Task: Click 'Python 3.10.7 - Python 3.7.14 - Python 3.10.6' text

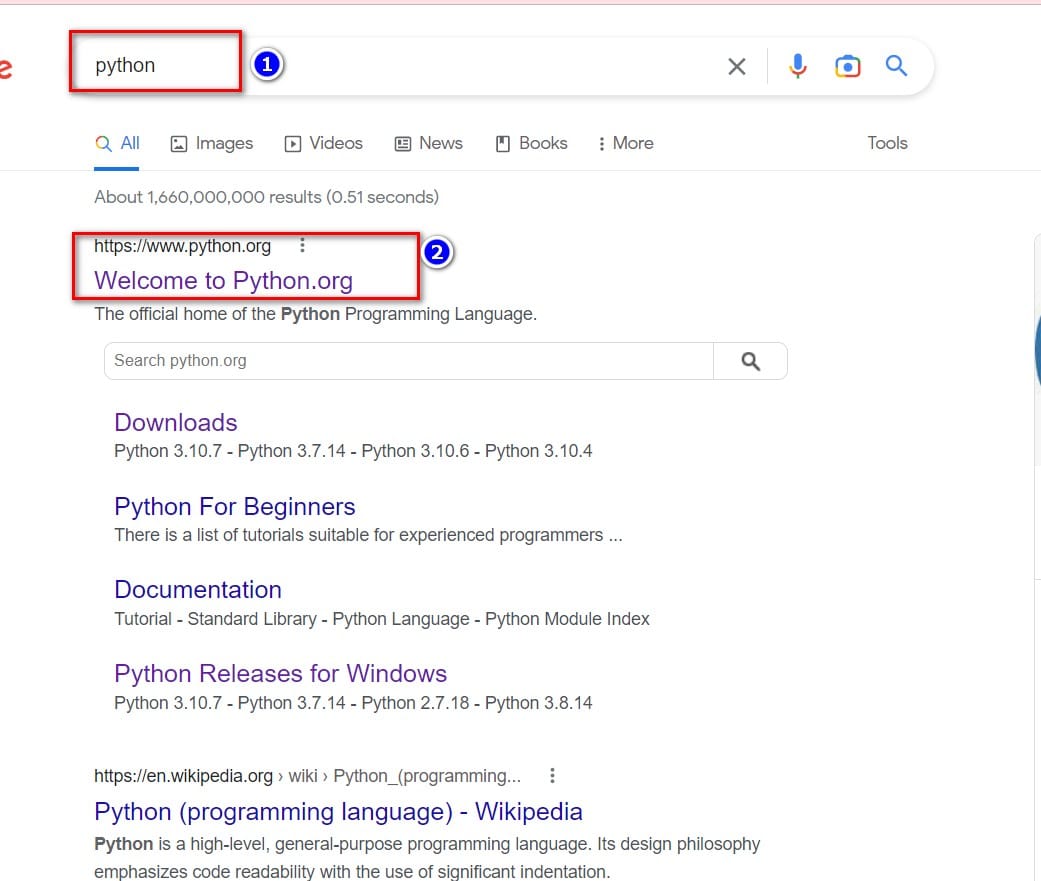Action: click(353, 451)
